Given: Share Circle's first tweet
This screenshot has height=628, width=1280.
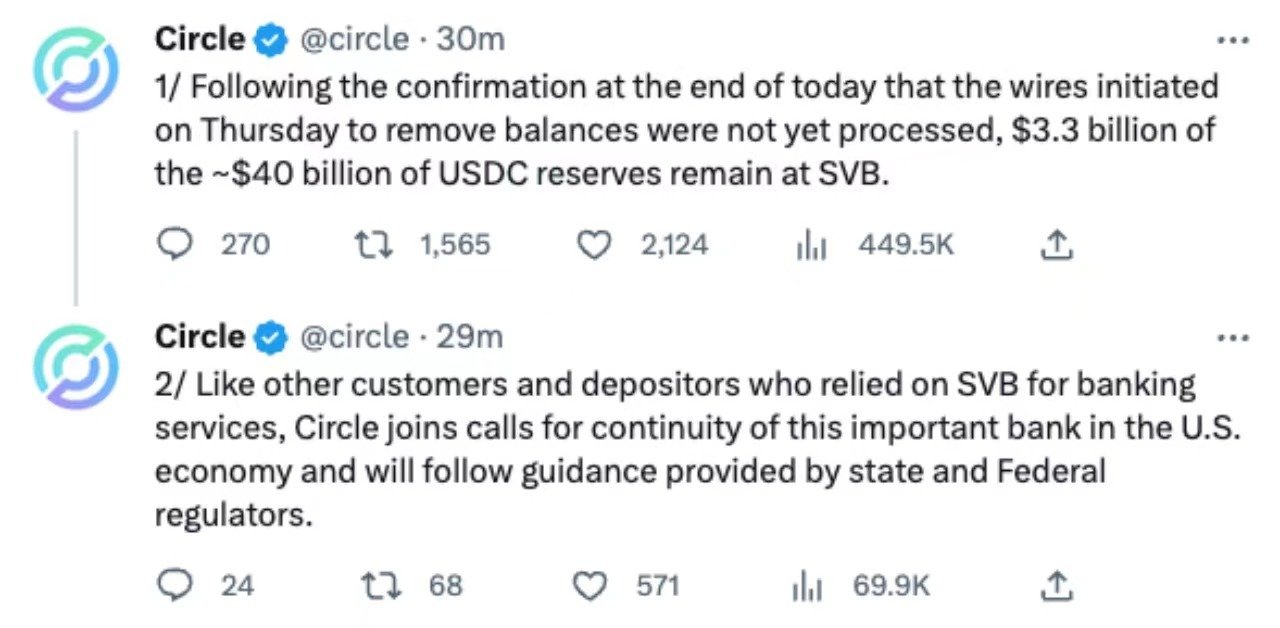Looking at the screenshot, I should [x=1057, y=243].
